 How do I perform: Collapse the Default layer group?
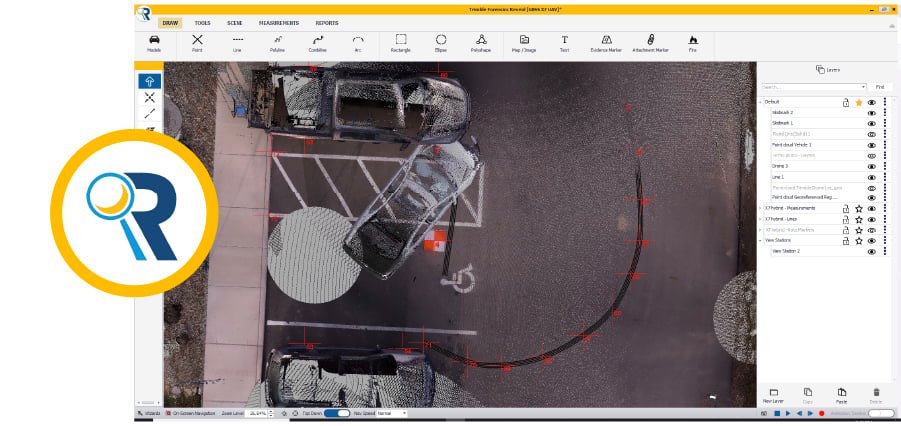tap(761, 102)
